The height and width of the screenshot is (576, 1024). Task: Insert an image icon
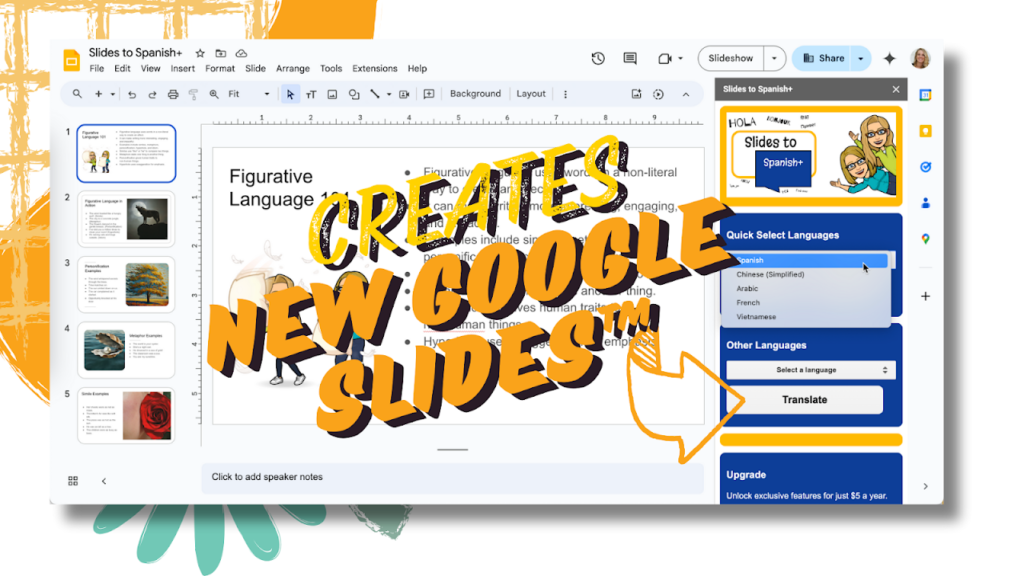point(332,94)
